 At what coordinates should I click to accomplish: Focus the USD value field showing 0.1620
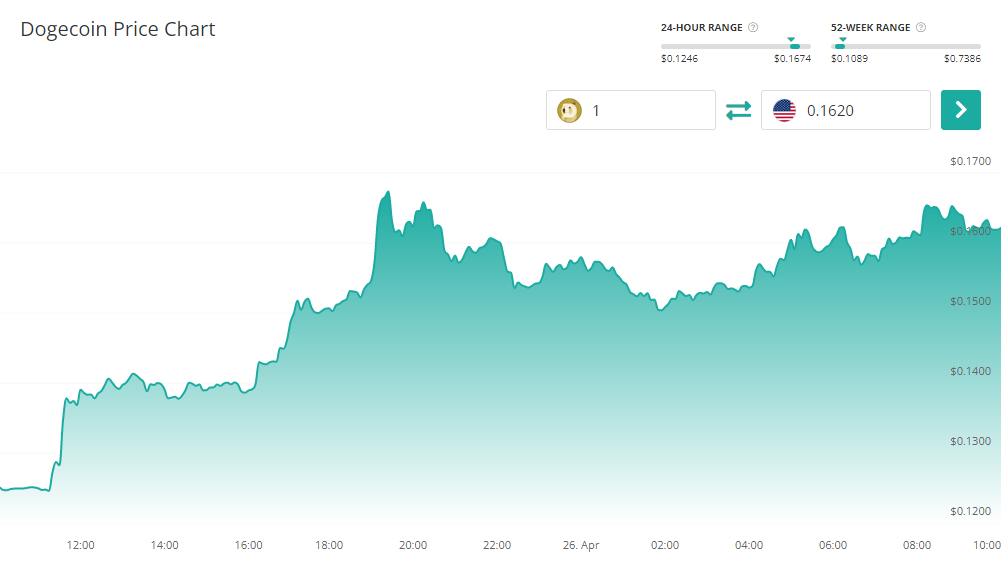pyautogui.click(x=862, y=110)
